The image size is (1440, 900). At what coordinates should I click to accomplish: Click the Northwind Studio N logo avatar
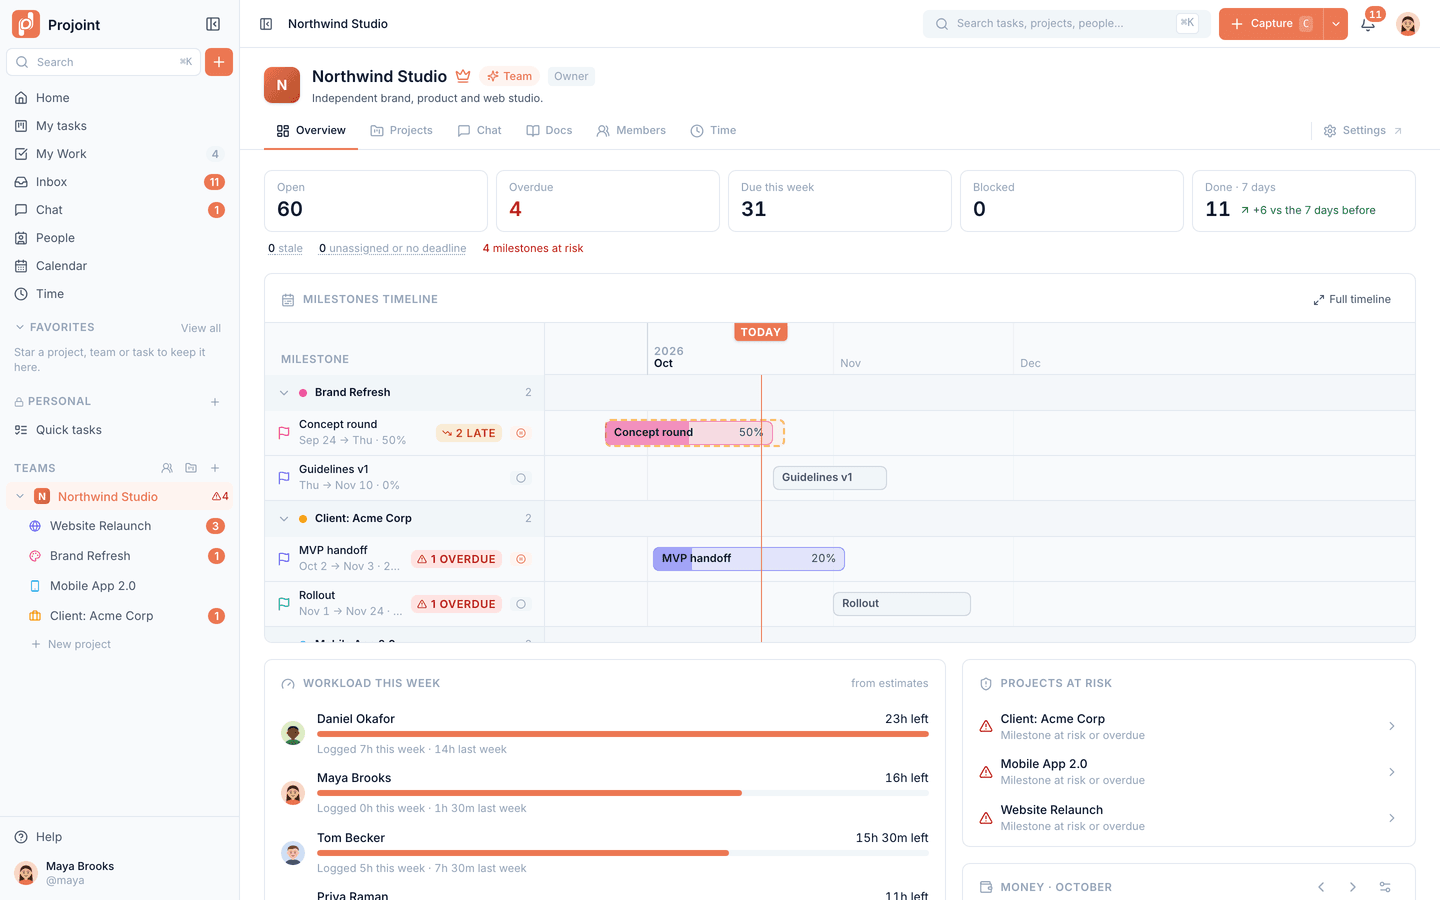point(282,85)
